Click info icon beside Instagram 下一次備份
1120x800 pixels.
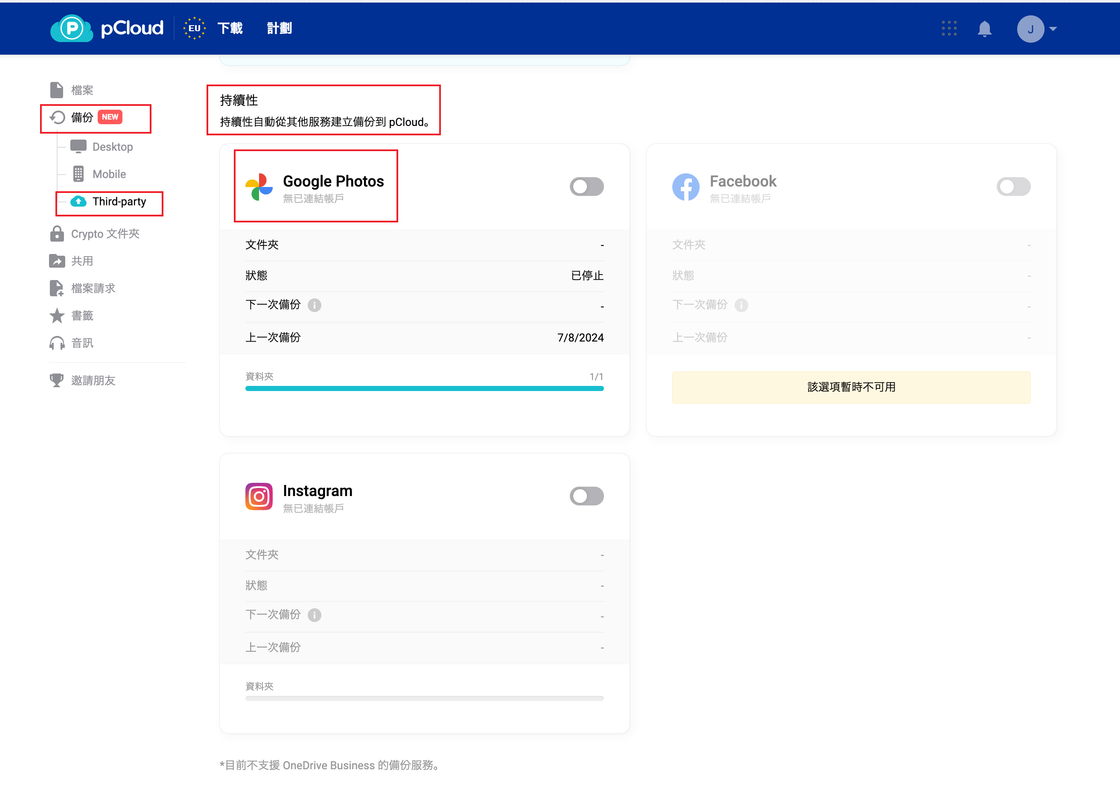tap(314, 615)
